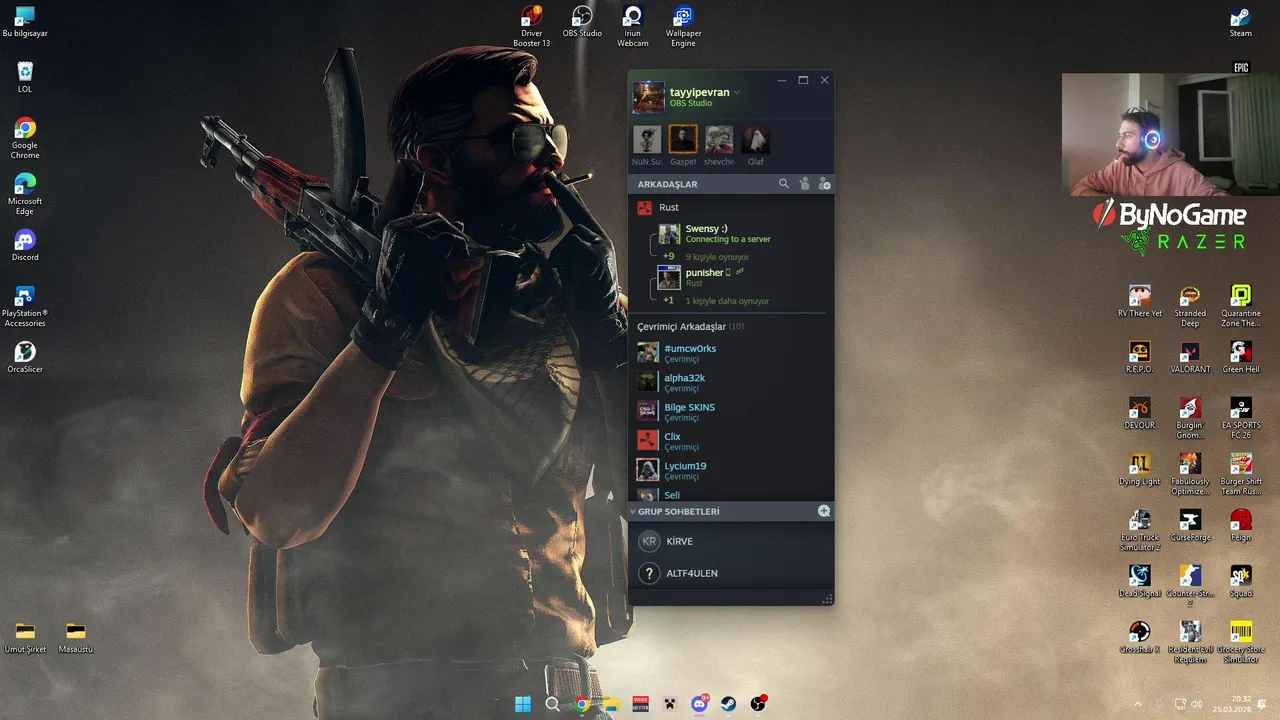
Task: Search friends with the magnifier icon
Action: (783, 184)
